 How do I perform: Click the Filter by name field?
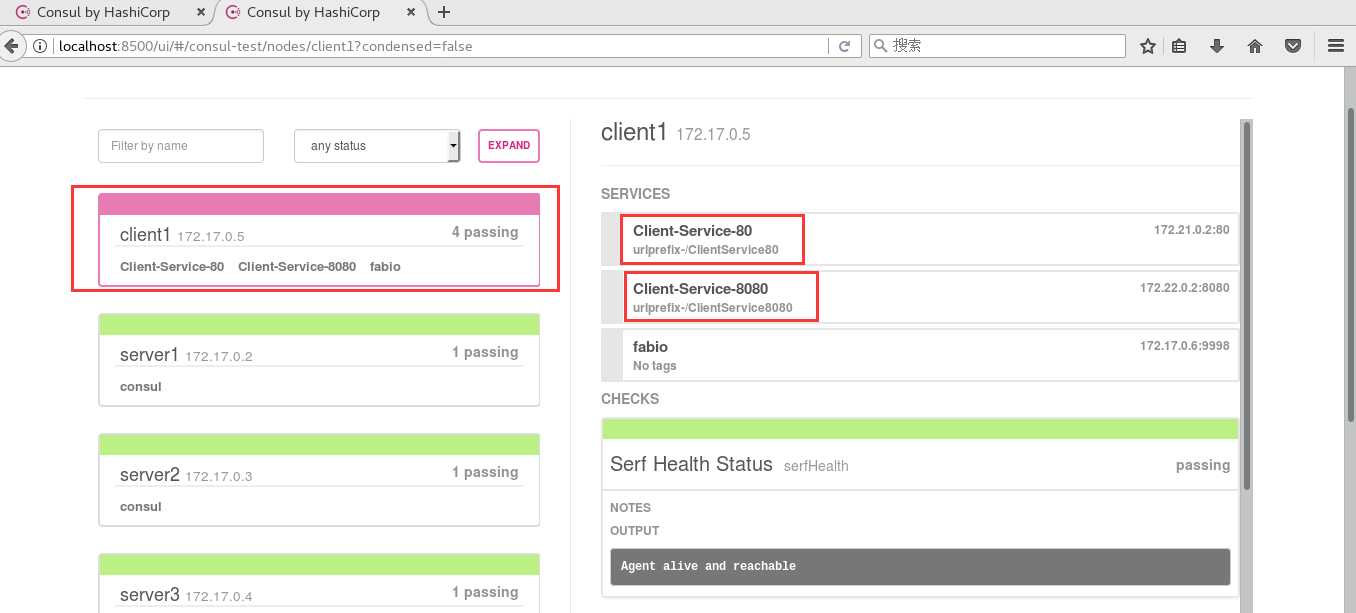click(x=181, y=146)
